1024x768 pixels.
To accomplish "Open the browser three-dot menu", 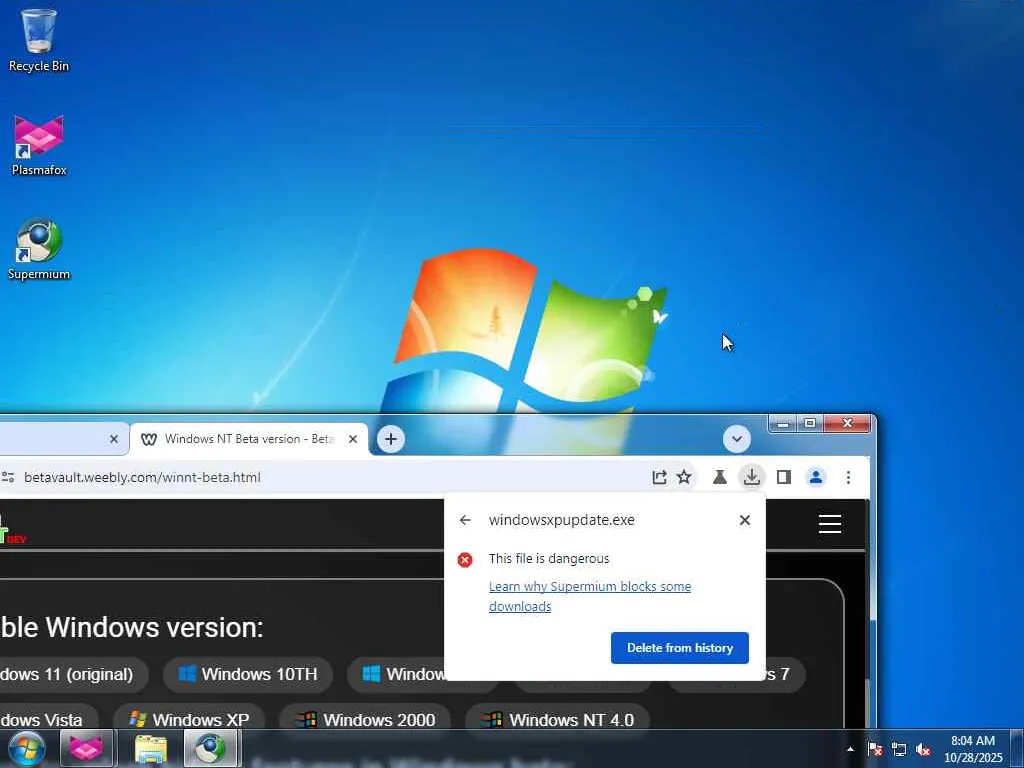I will click(x=848, y=477).
